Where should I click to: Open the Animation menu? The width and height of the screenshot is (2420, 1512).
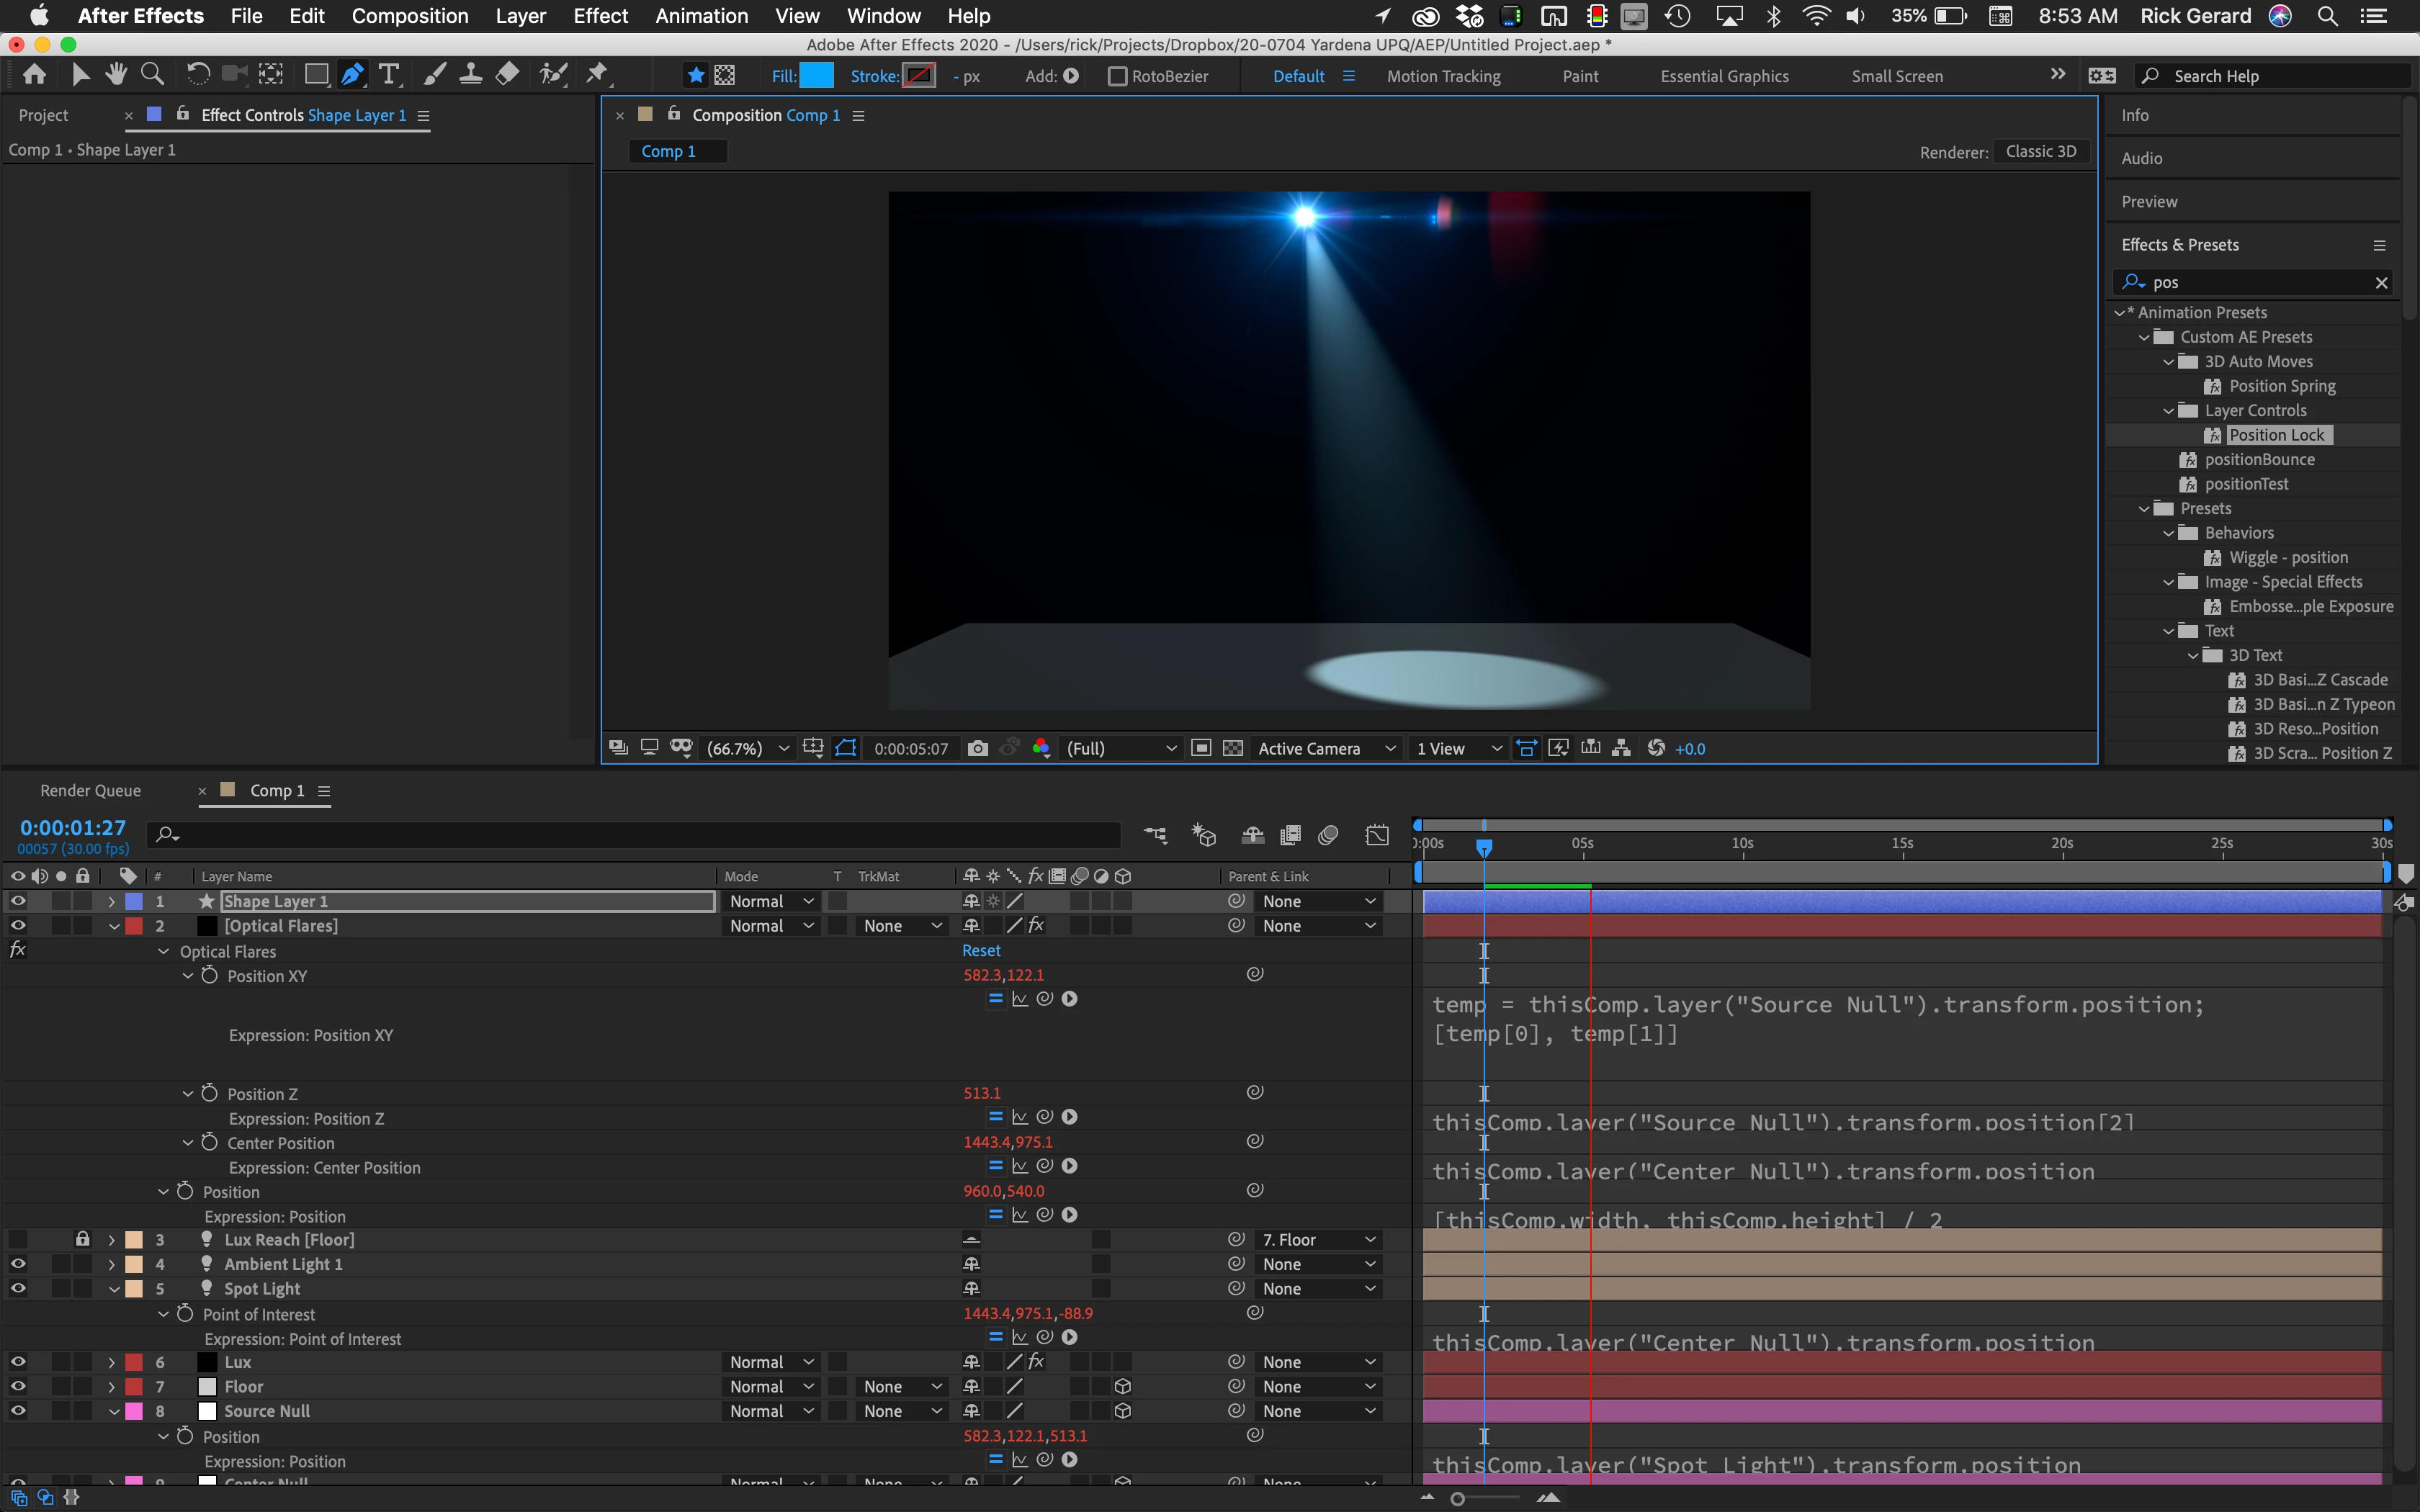[x=701, y=16]
